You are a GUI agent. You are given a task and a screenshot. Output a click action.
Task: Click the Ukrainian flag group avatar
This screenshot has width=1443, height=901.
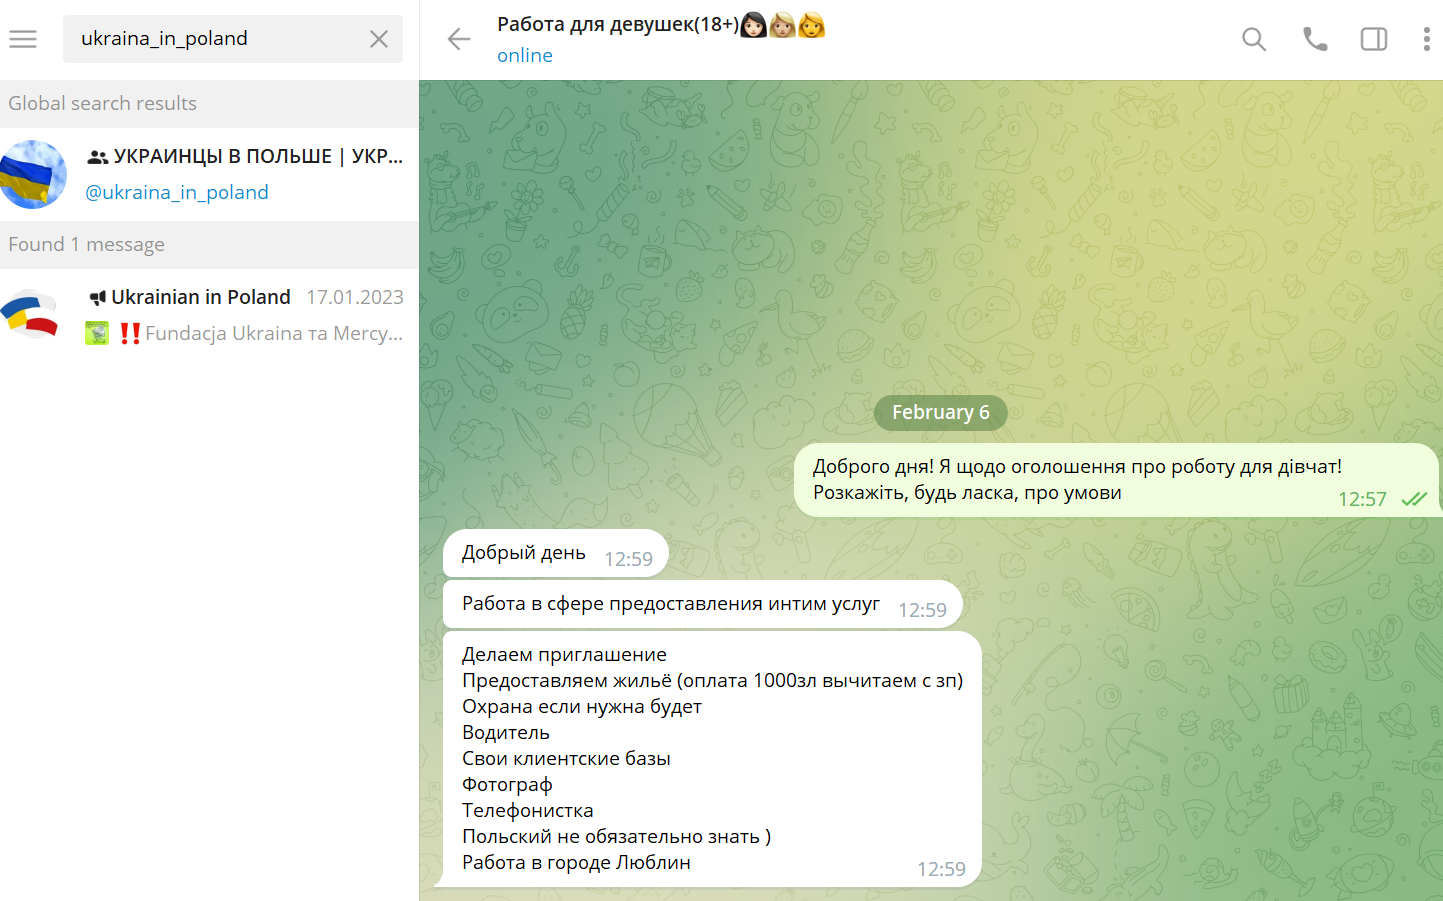pos(34,174)
